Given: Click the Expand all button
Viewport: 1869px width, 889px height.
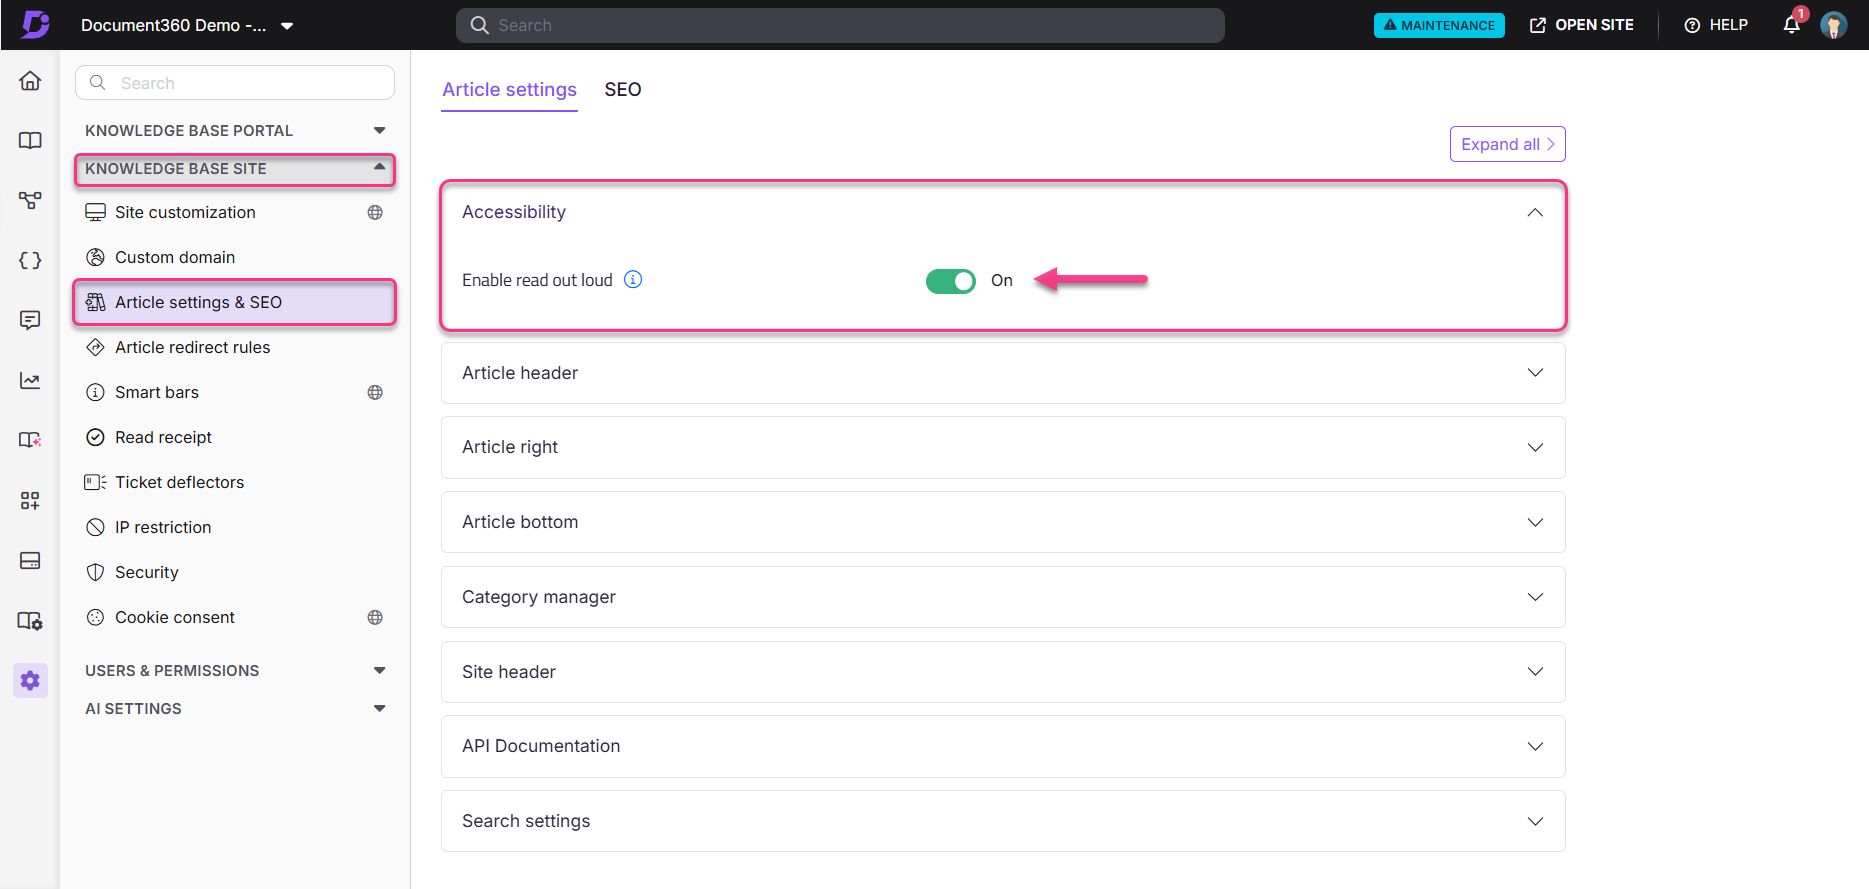Looking at the screenshot, I should click(1507, 144).
